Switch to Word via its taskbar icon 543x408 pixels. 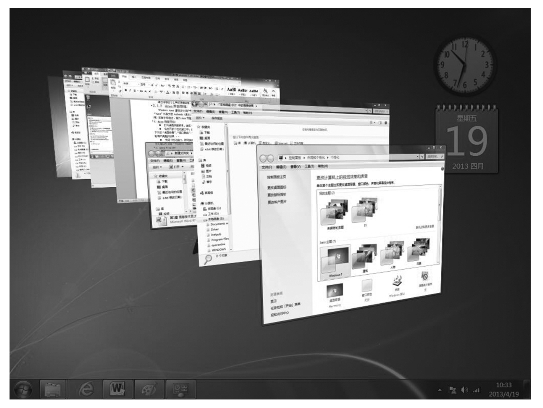[117, 389]
